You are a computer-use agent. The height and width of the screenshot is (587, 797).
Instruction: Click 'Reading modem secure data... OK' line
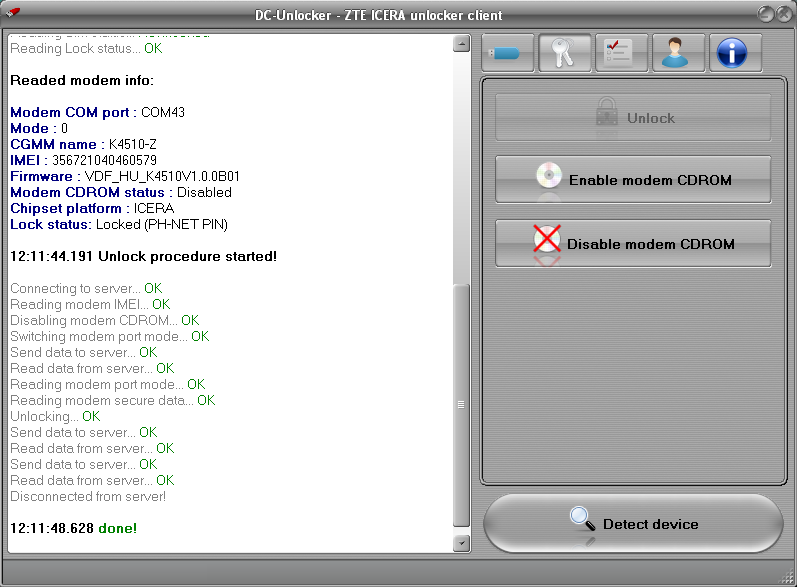(x=113, y=400)
